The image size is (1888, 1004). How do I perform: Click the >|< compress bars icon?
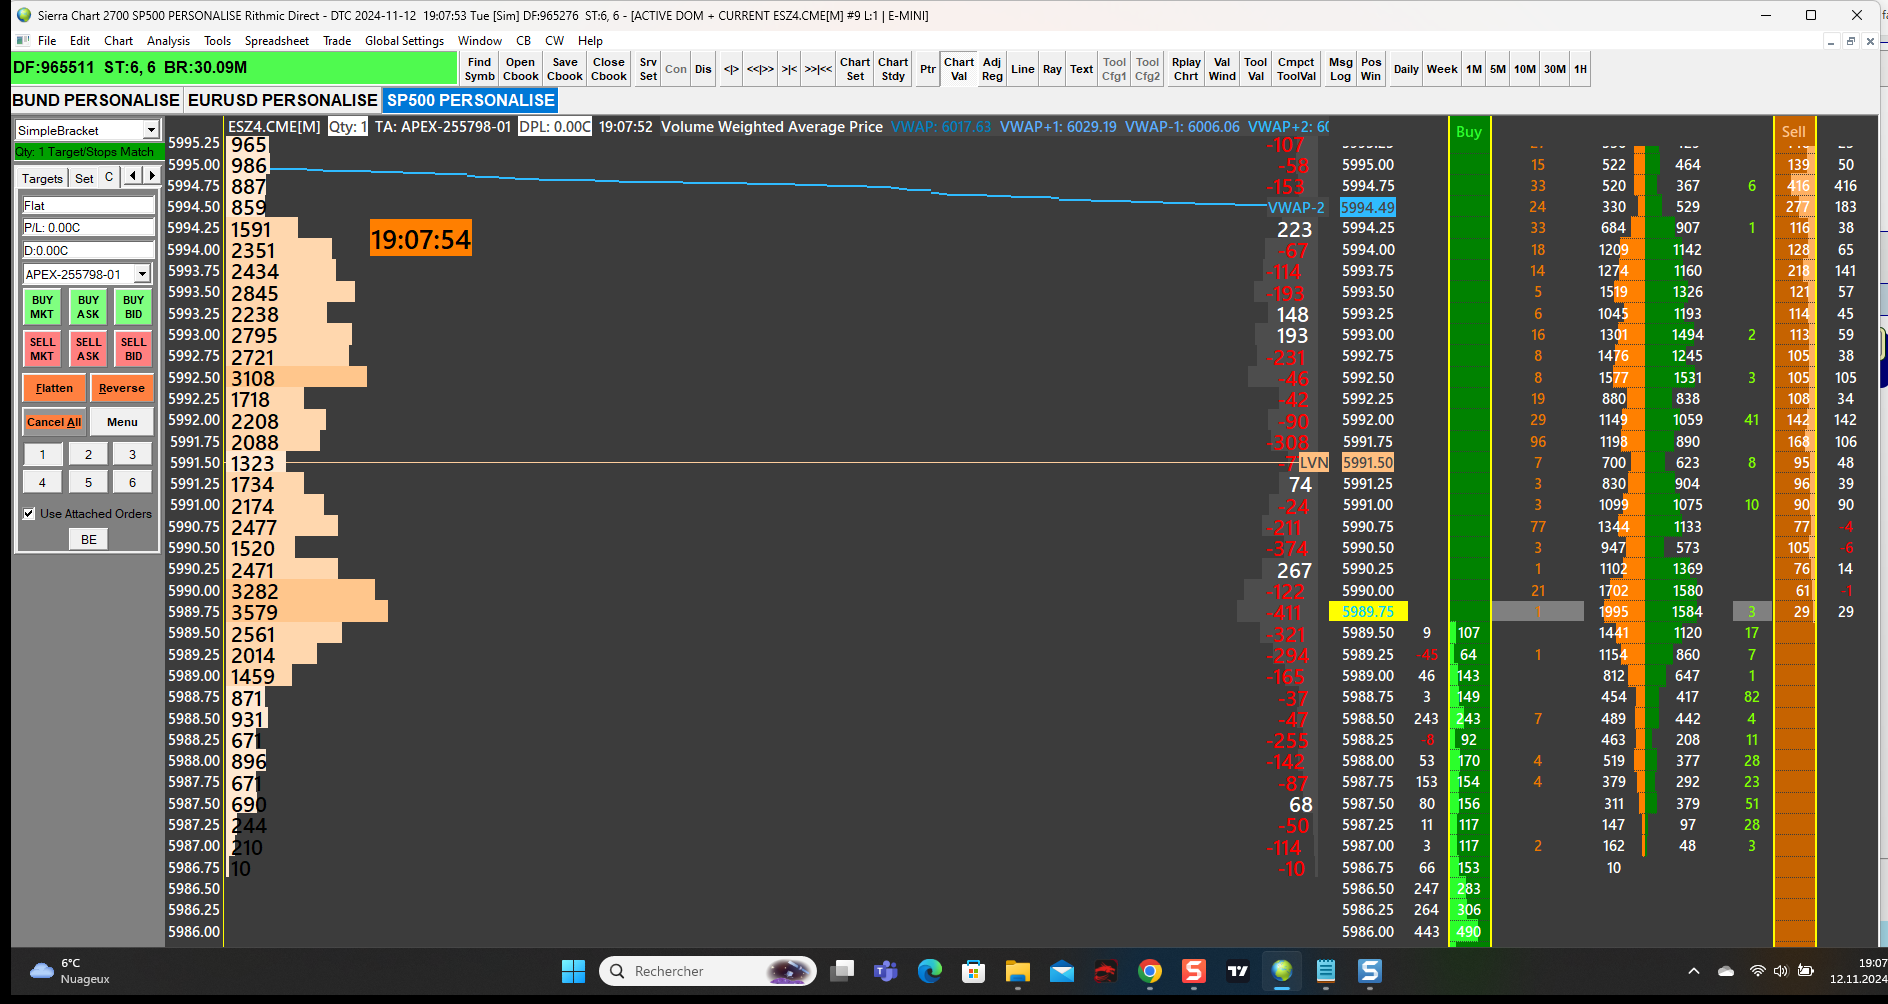click(789, 69)
